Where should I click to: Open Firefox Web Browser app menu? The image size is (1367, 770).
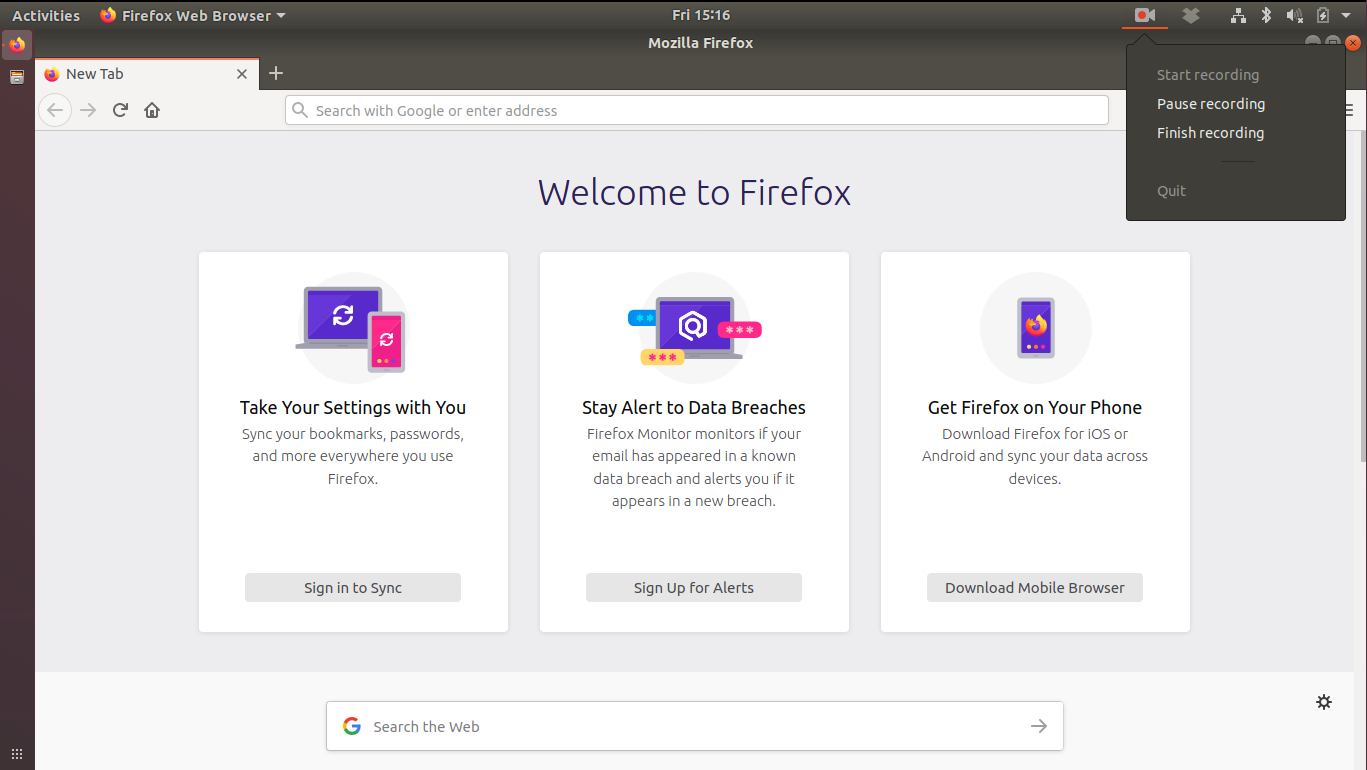click(193, 15)
